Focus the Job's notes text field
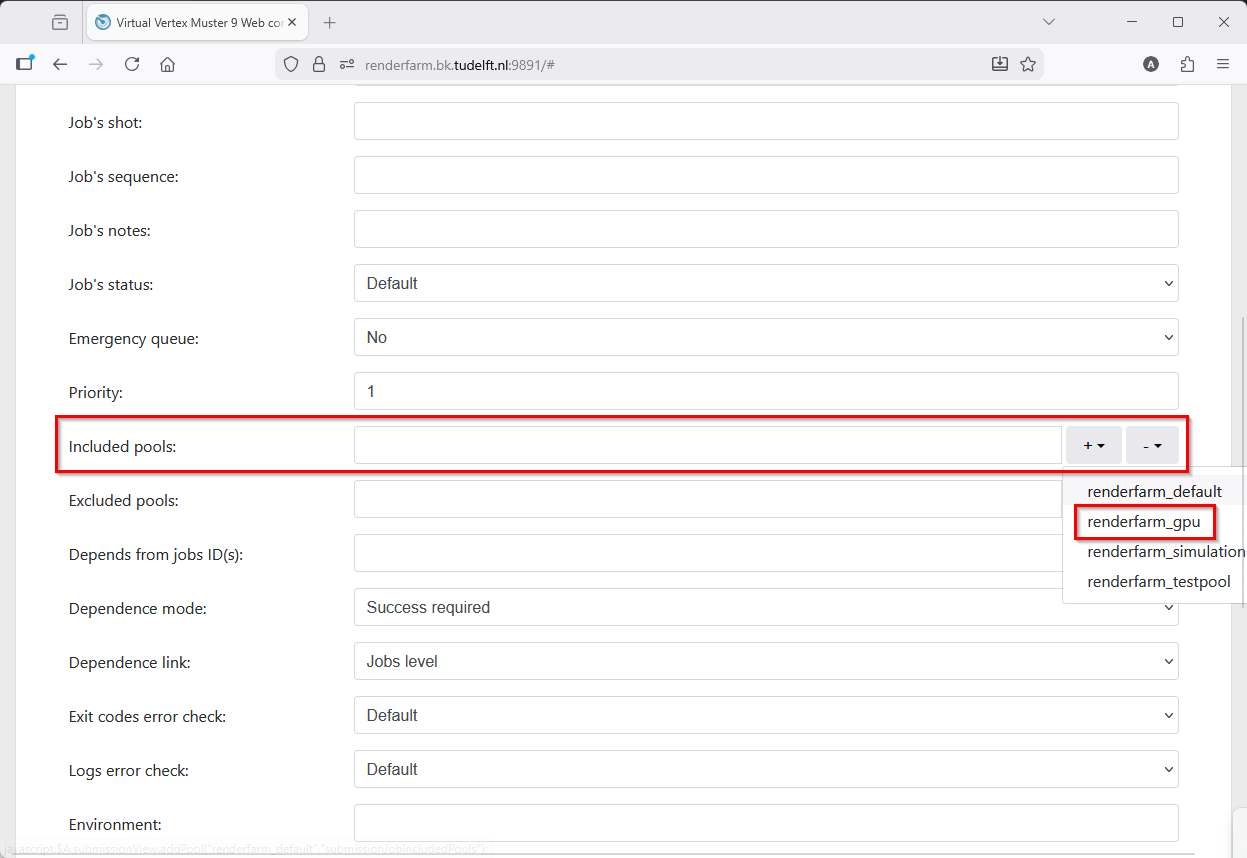The image size is (1247, 858). [765, 229]
